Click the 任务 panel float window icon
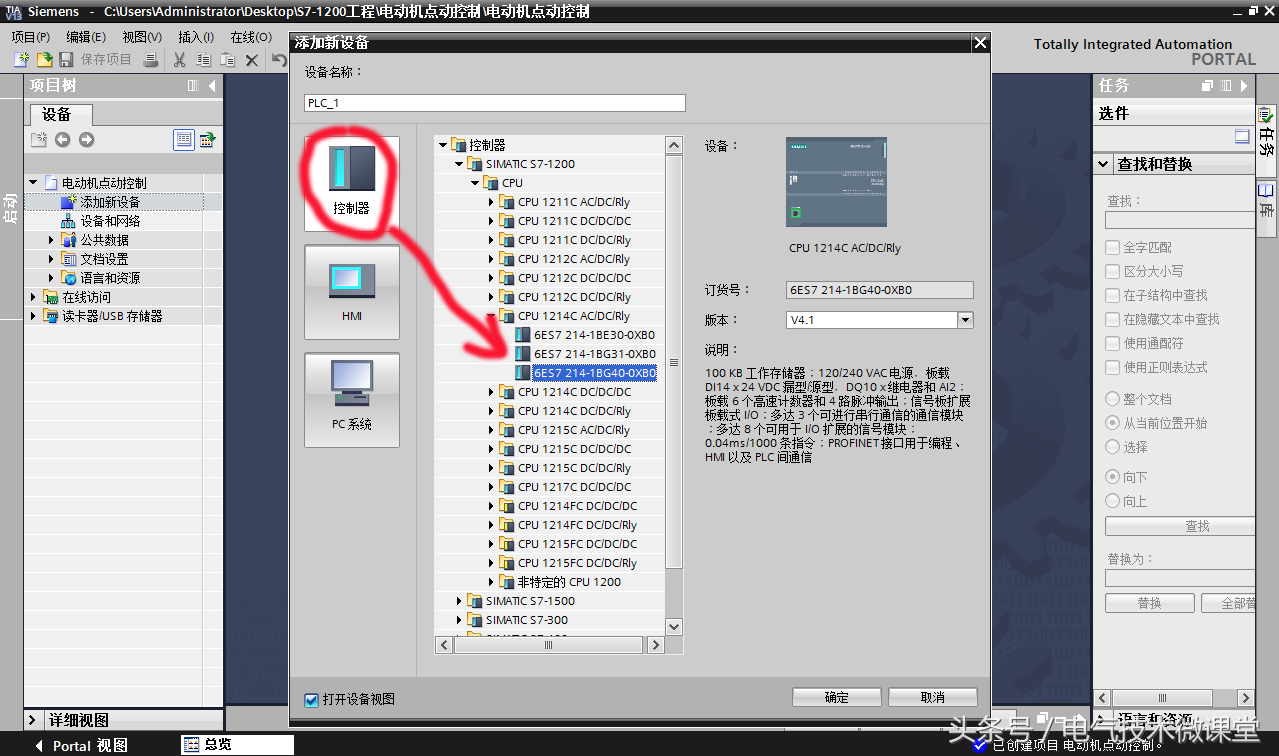This screenshot has width=1279, height=756. point(1207,86)
